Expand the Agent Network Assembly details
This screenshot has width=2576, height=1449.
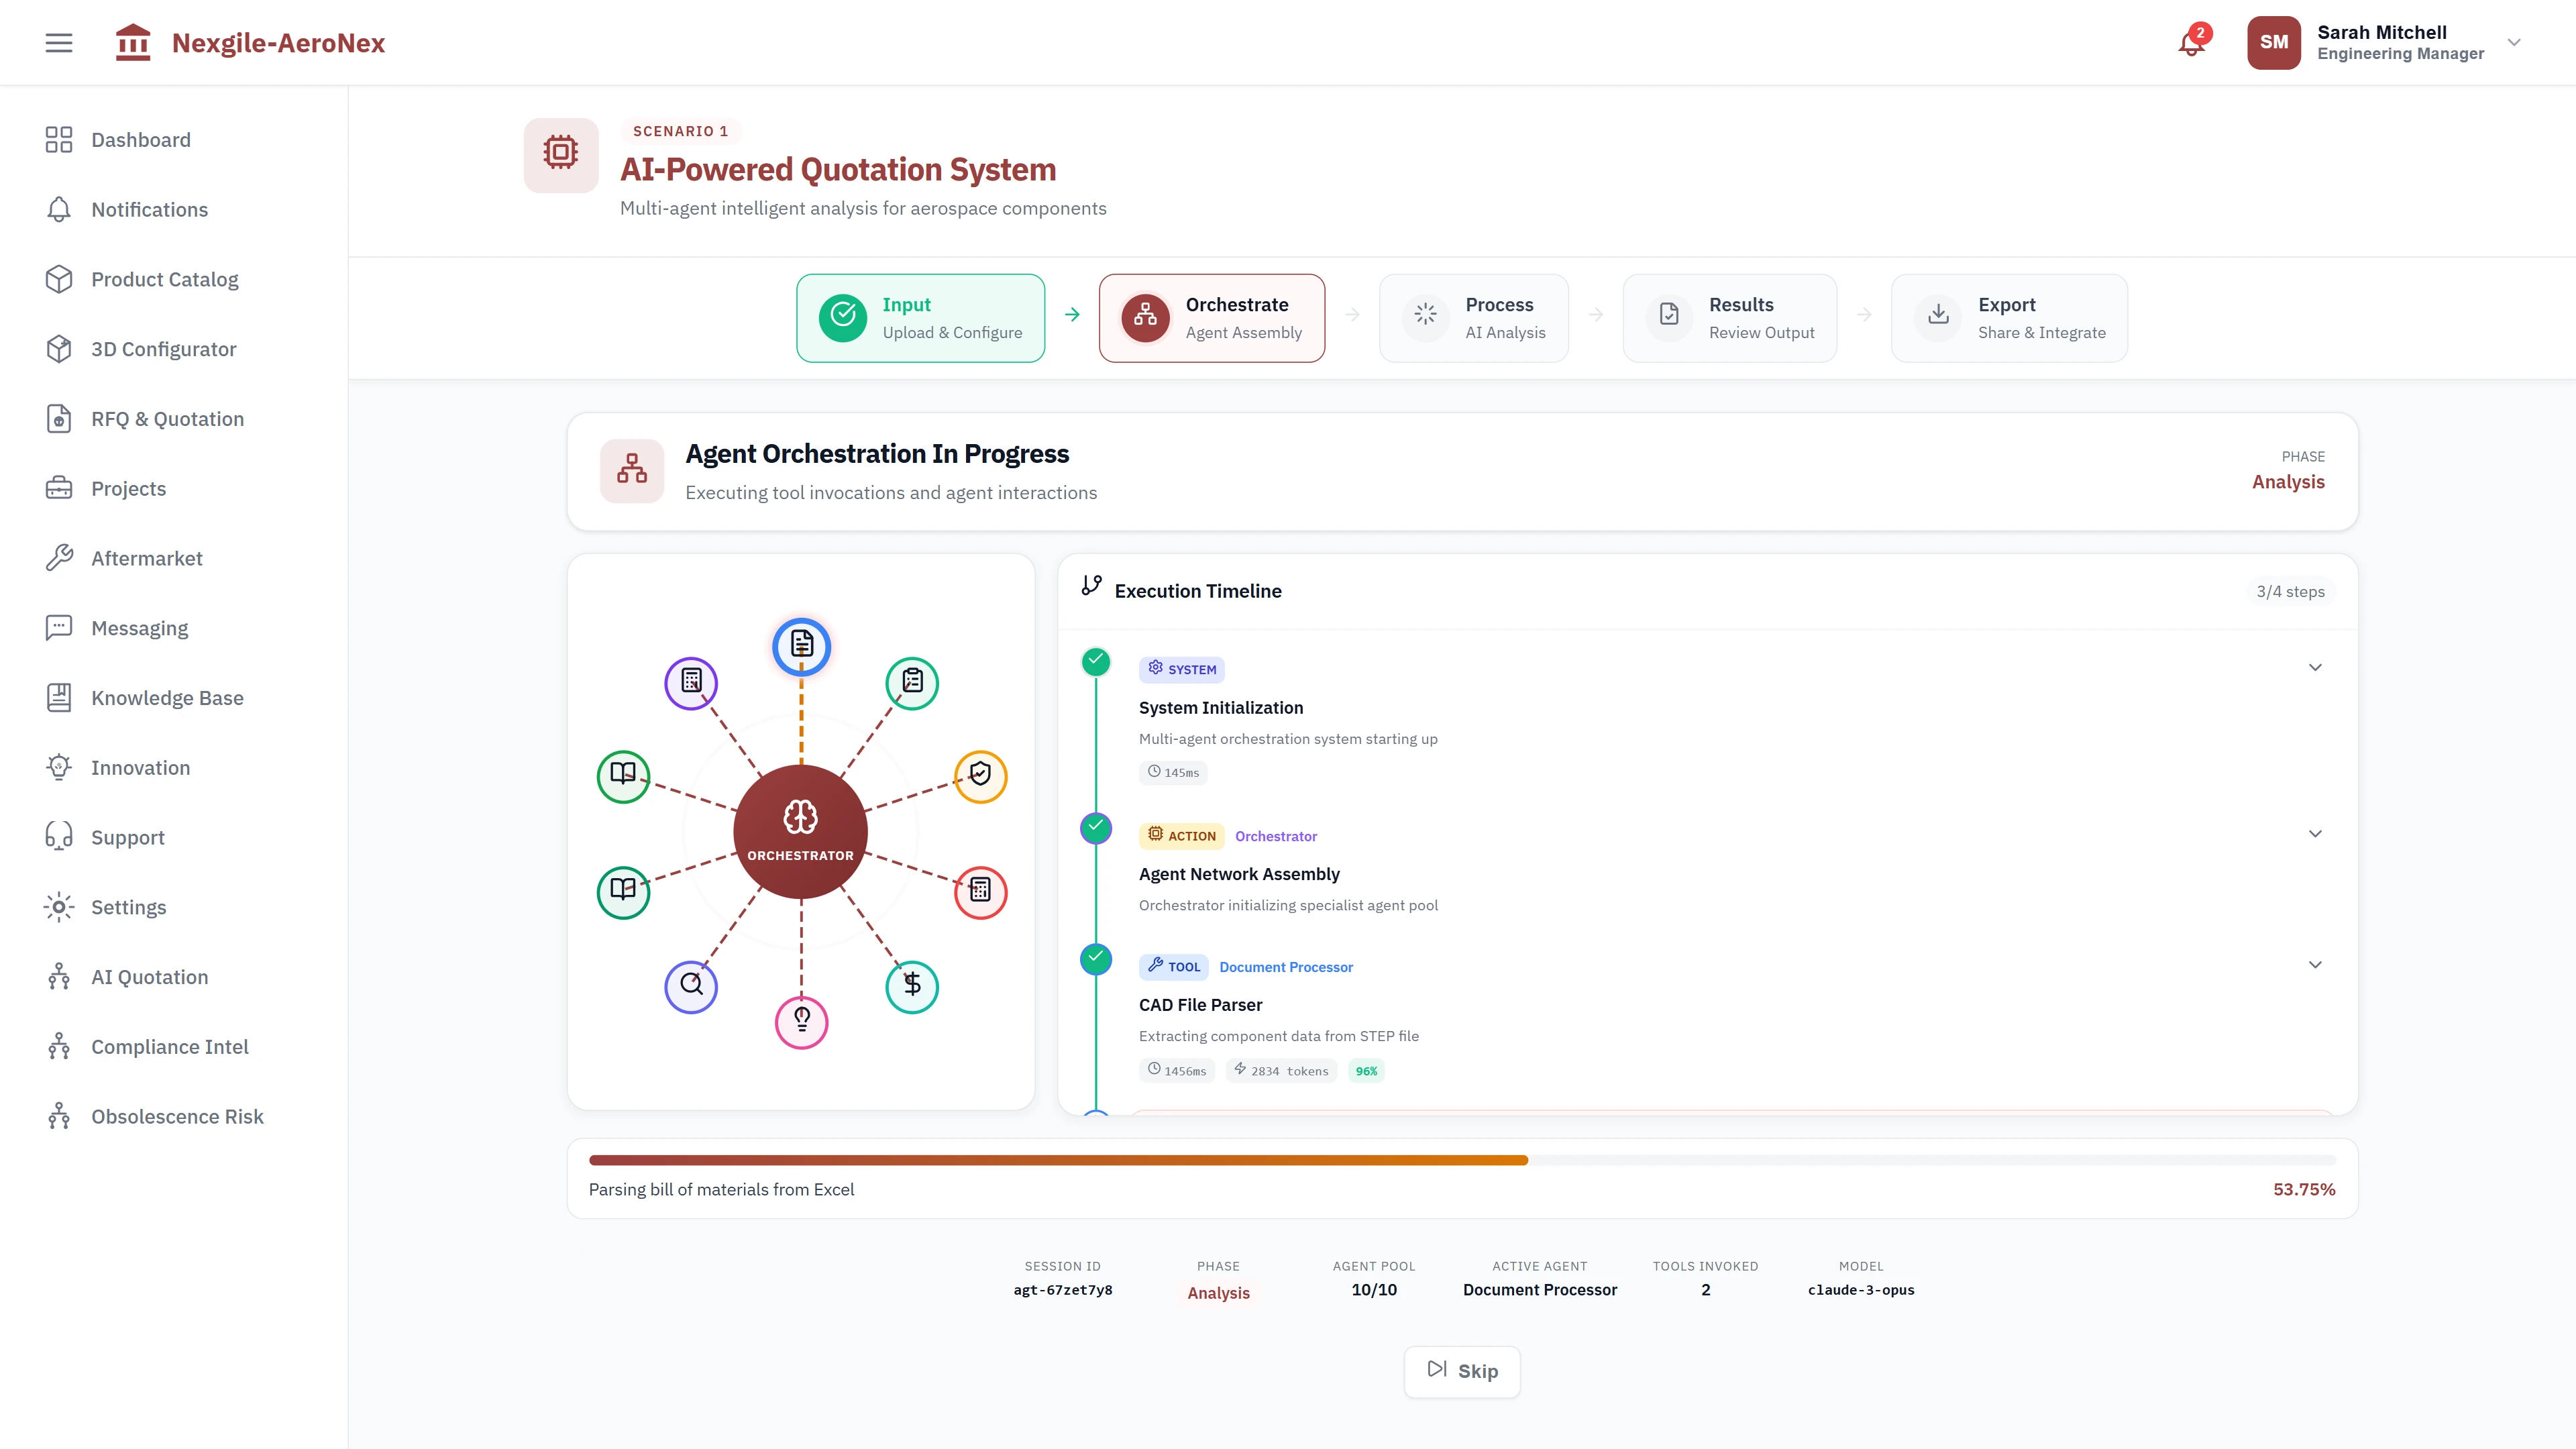click(2315, 833)
